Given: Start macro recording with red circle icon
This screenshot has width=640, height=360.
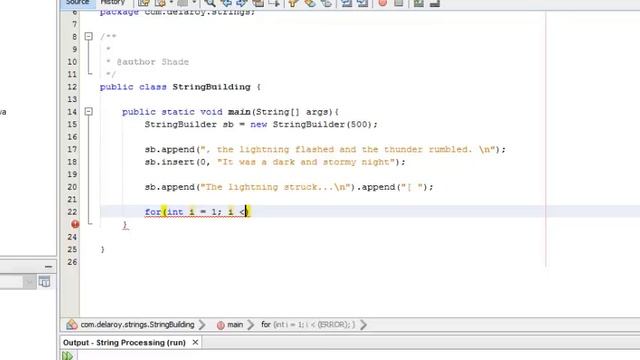Looking at the screenshot, I should [383, 3].
